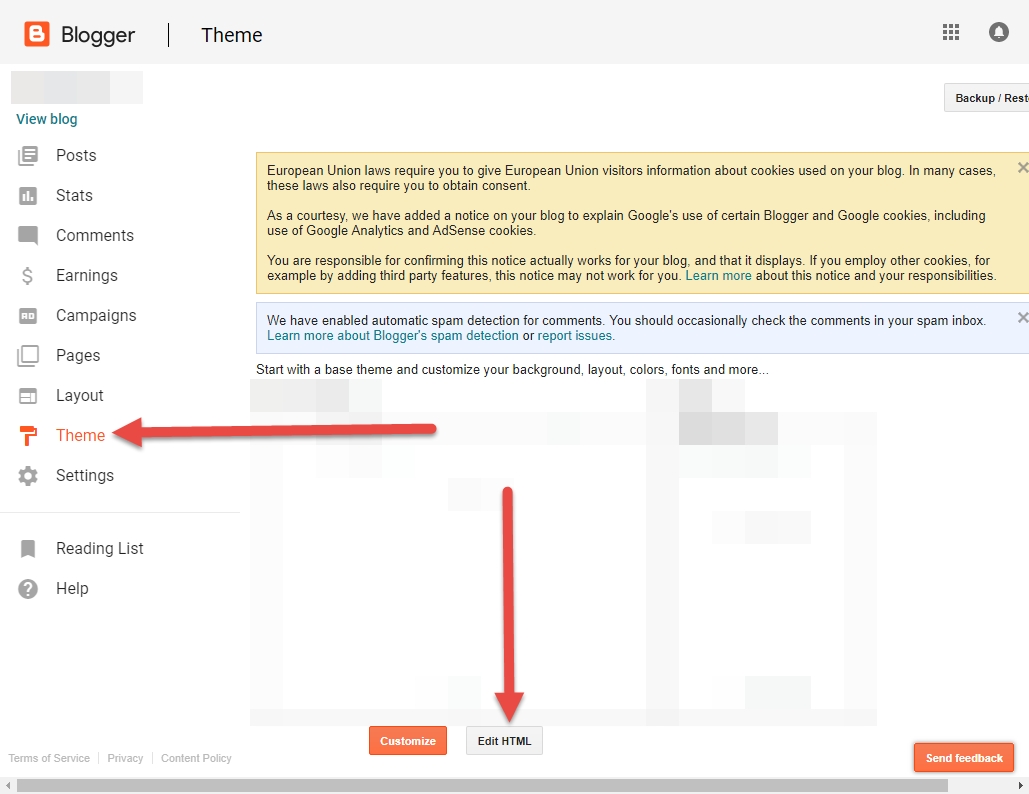Click the Pages stacked icon
Viewport: 1029px width, 794px height.
pos(28,356)
